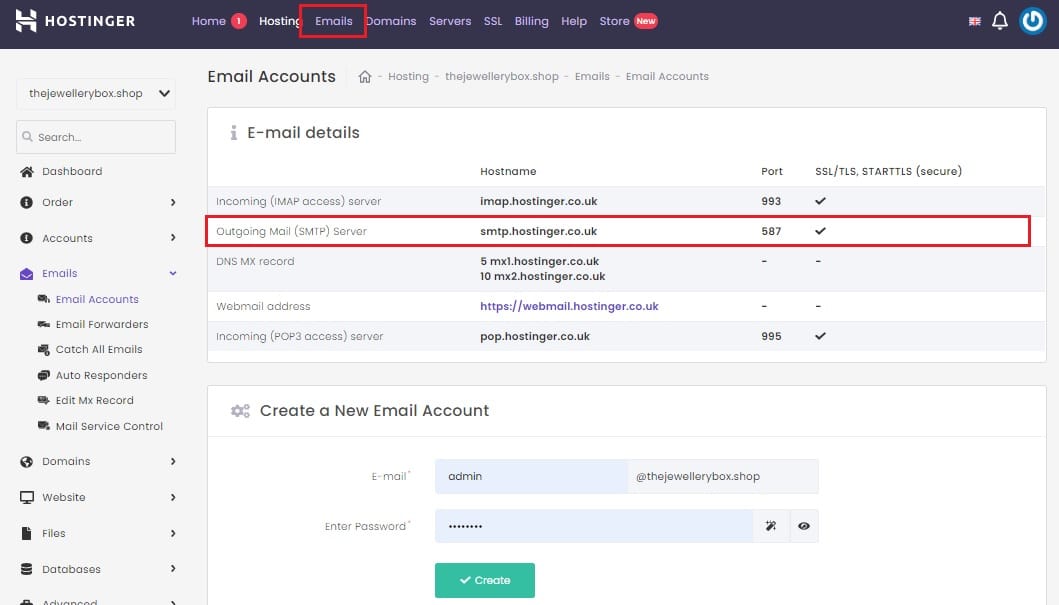Click the Files document icon
This screenshot has height=605, width=1059.
[26, 533]
